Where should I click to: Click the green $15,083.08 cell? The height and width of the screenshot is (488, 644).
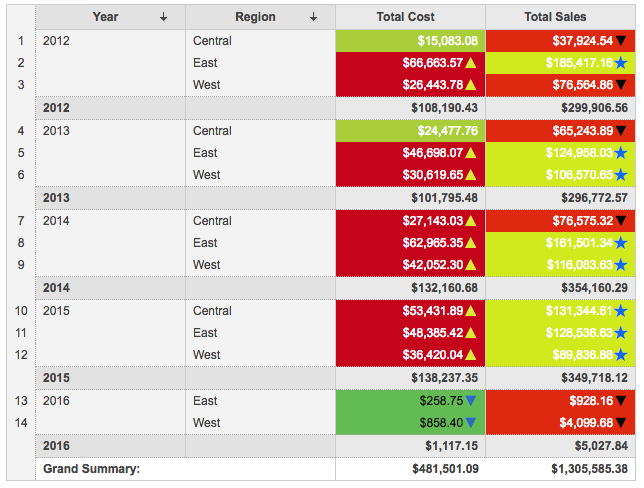(410, 41)
